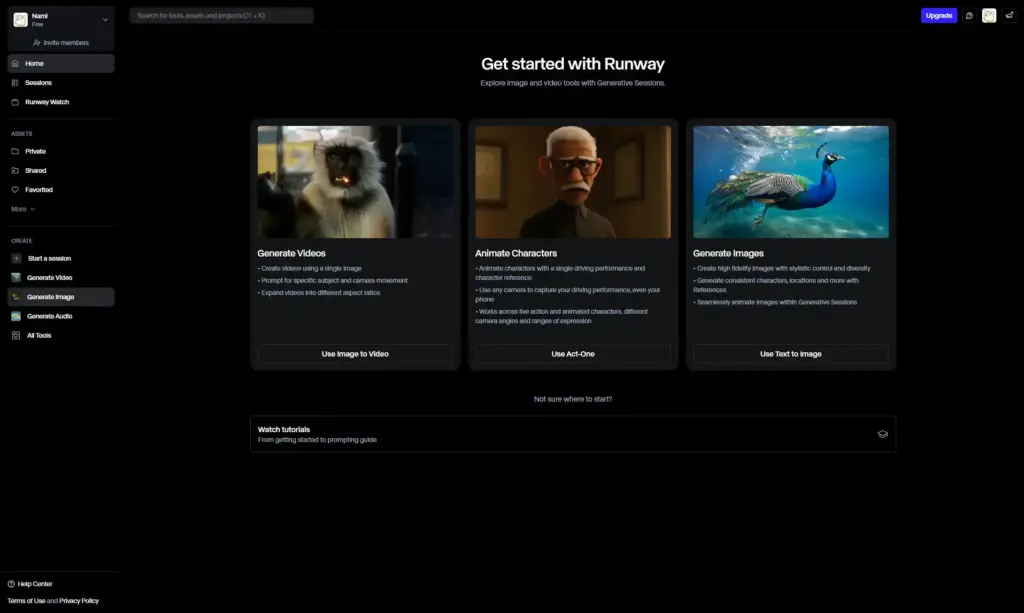Screen dimensions: 1024x613
Task: Open the profile avatar in the top bar
Action: [x=989, y=16]
